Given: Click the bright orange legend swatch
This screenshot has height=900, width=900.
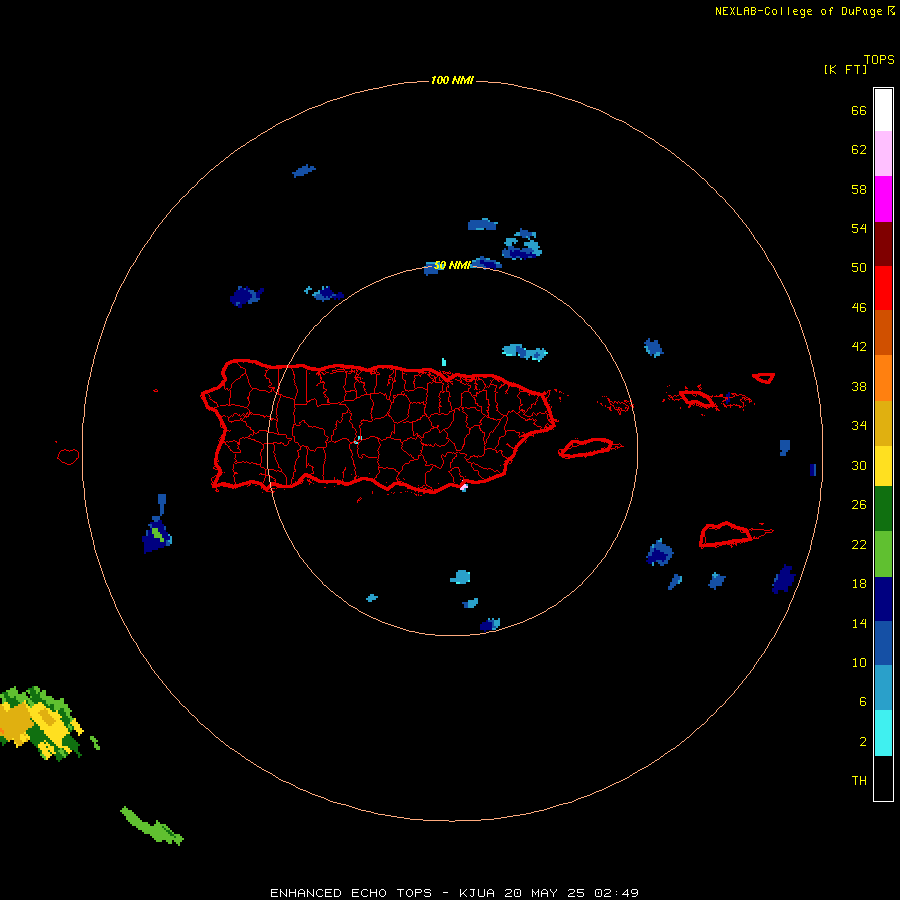Looking at the screenshot, I should 883,378.
